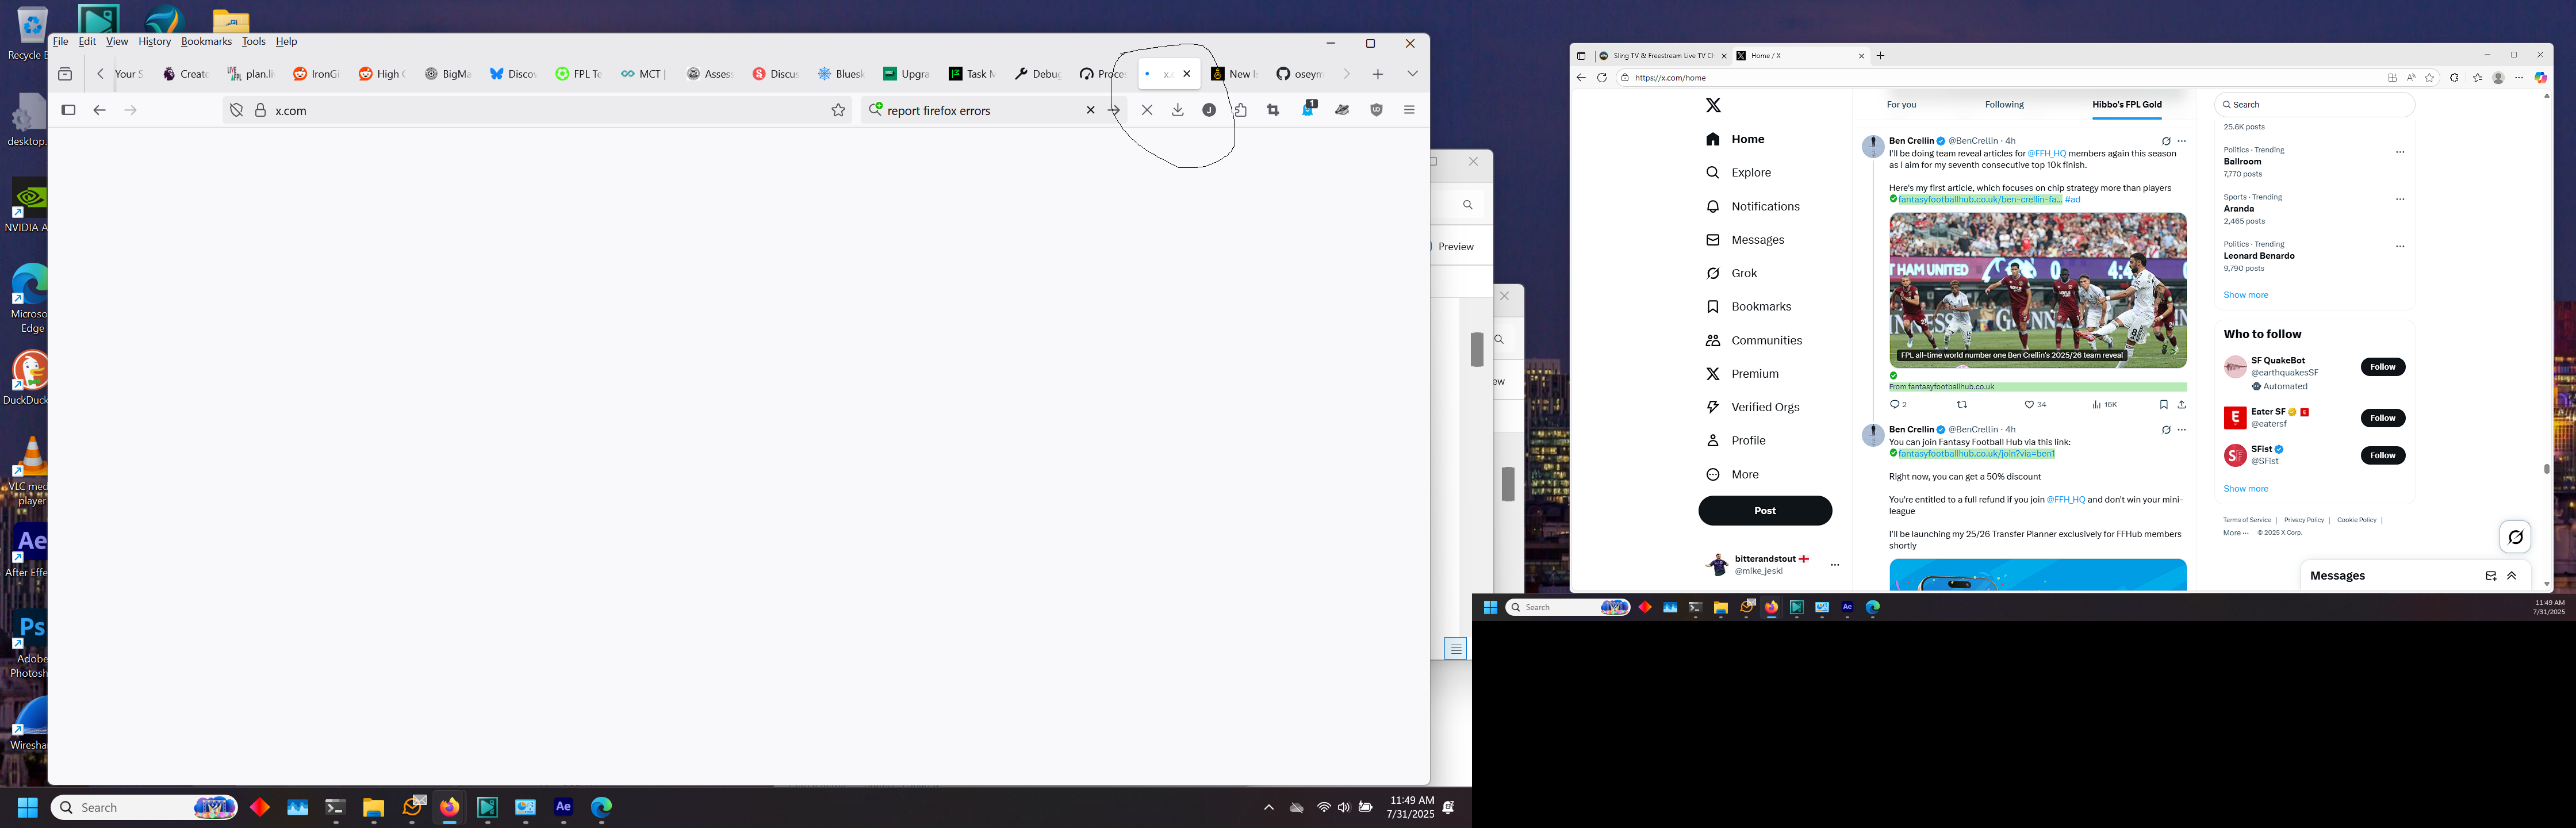This screenshot has width=2576, height=828.
Task: Click the Grok icon in X sidebar
Action: [x=1713, y=273]
